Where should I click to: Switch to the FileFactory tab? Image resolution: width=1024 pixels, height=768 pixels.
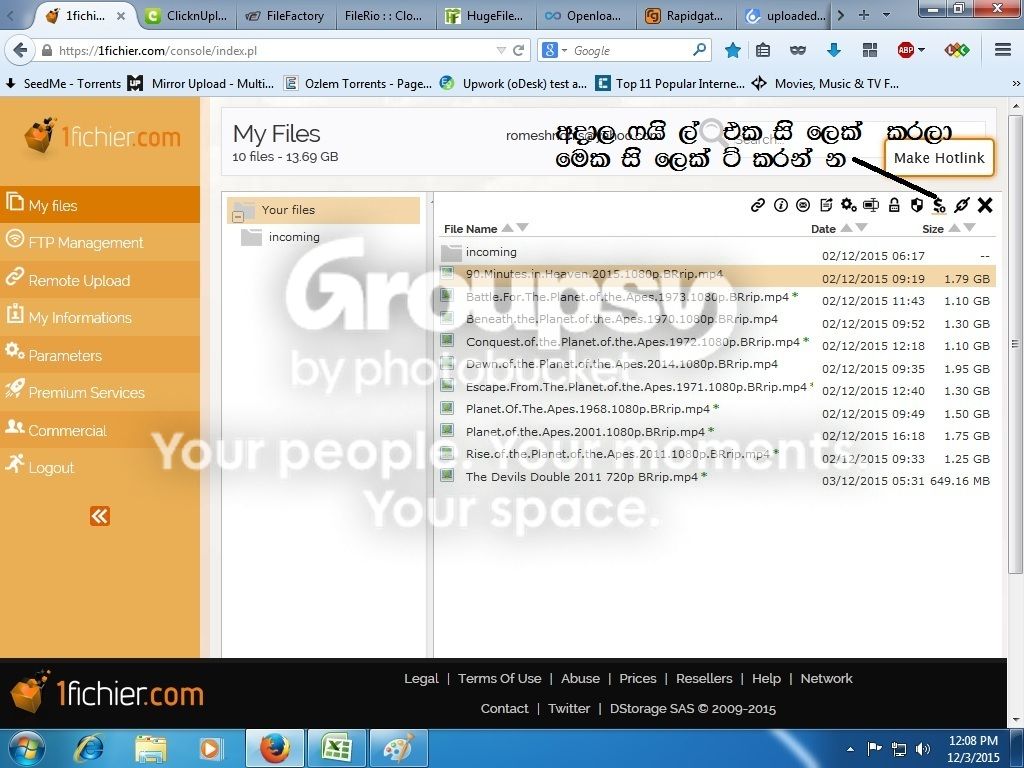285,16
